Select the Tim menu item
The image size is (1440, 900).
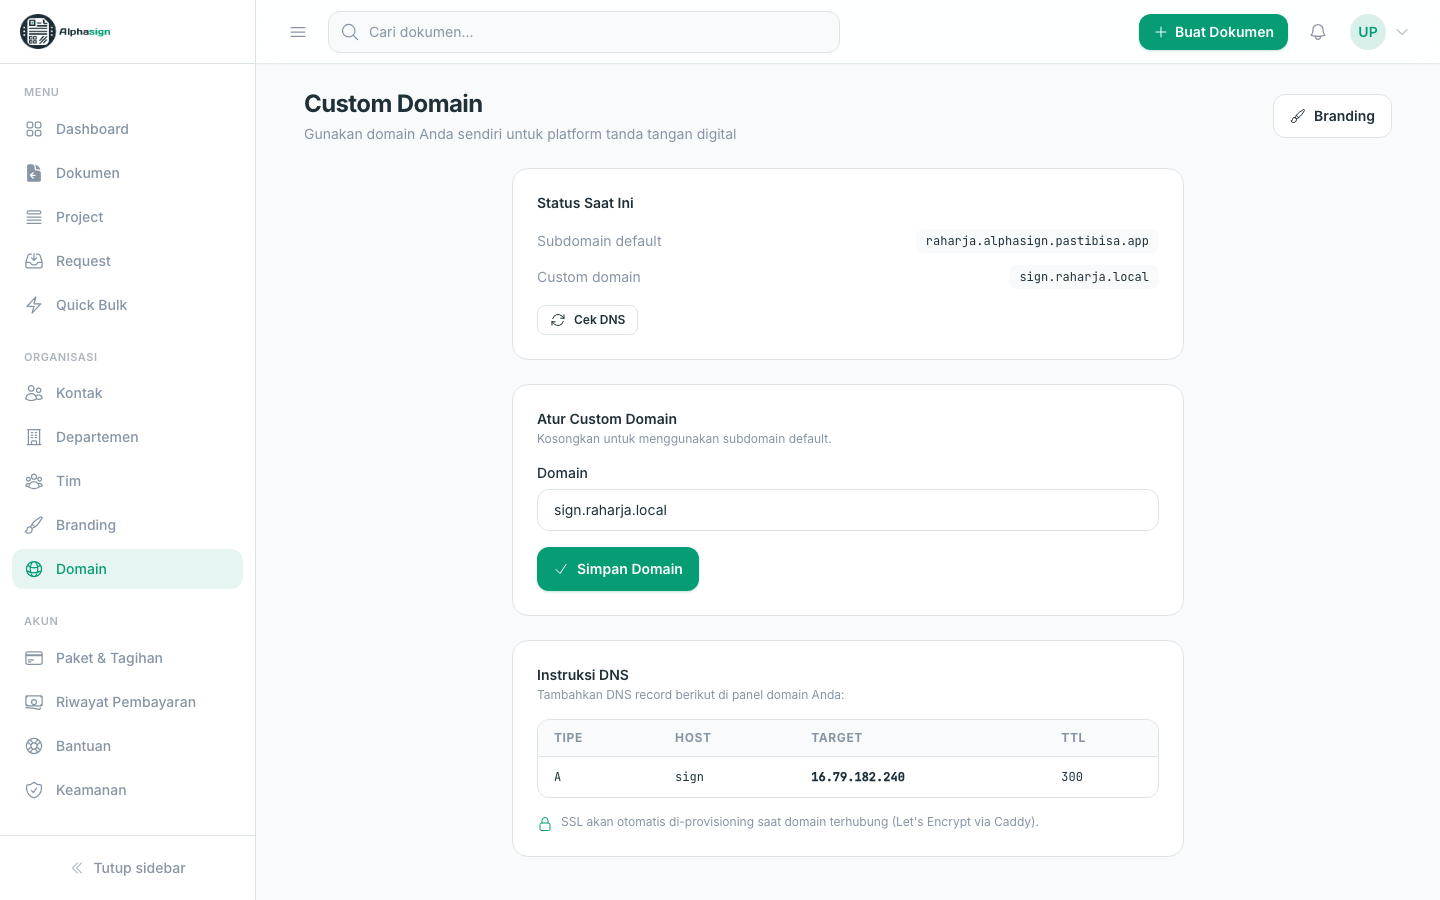(127, 481)
